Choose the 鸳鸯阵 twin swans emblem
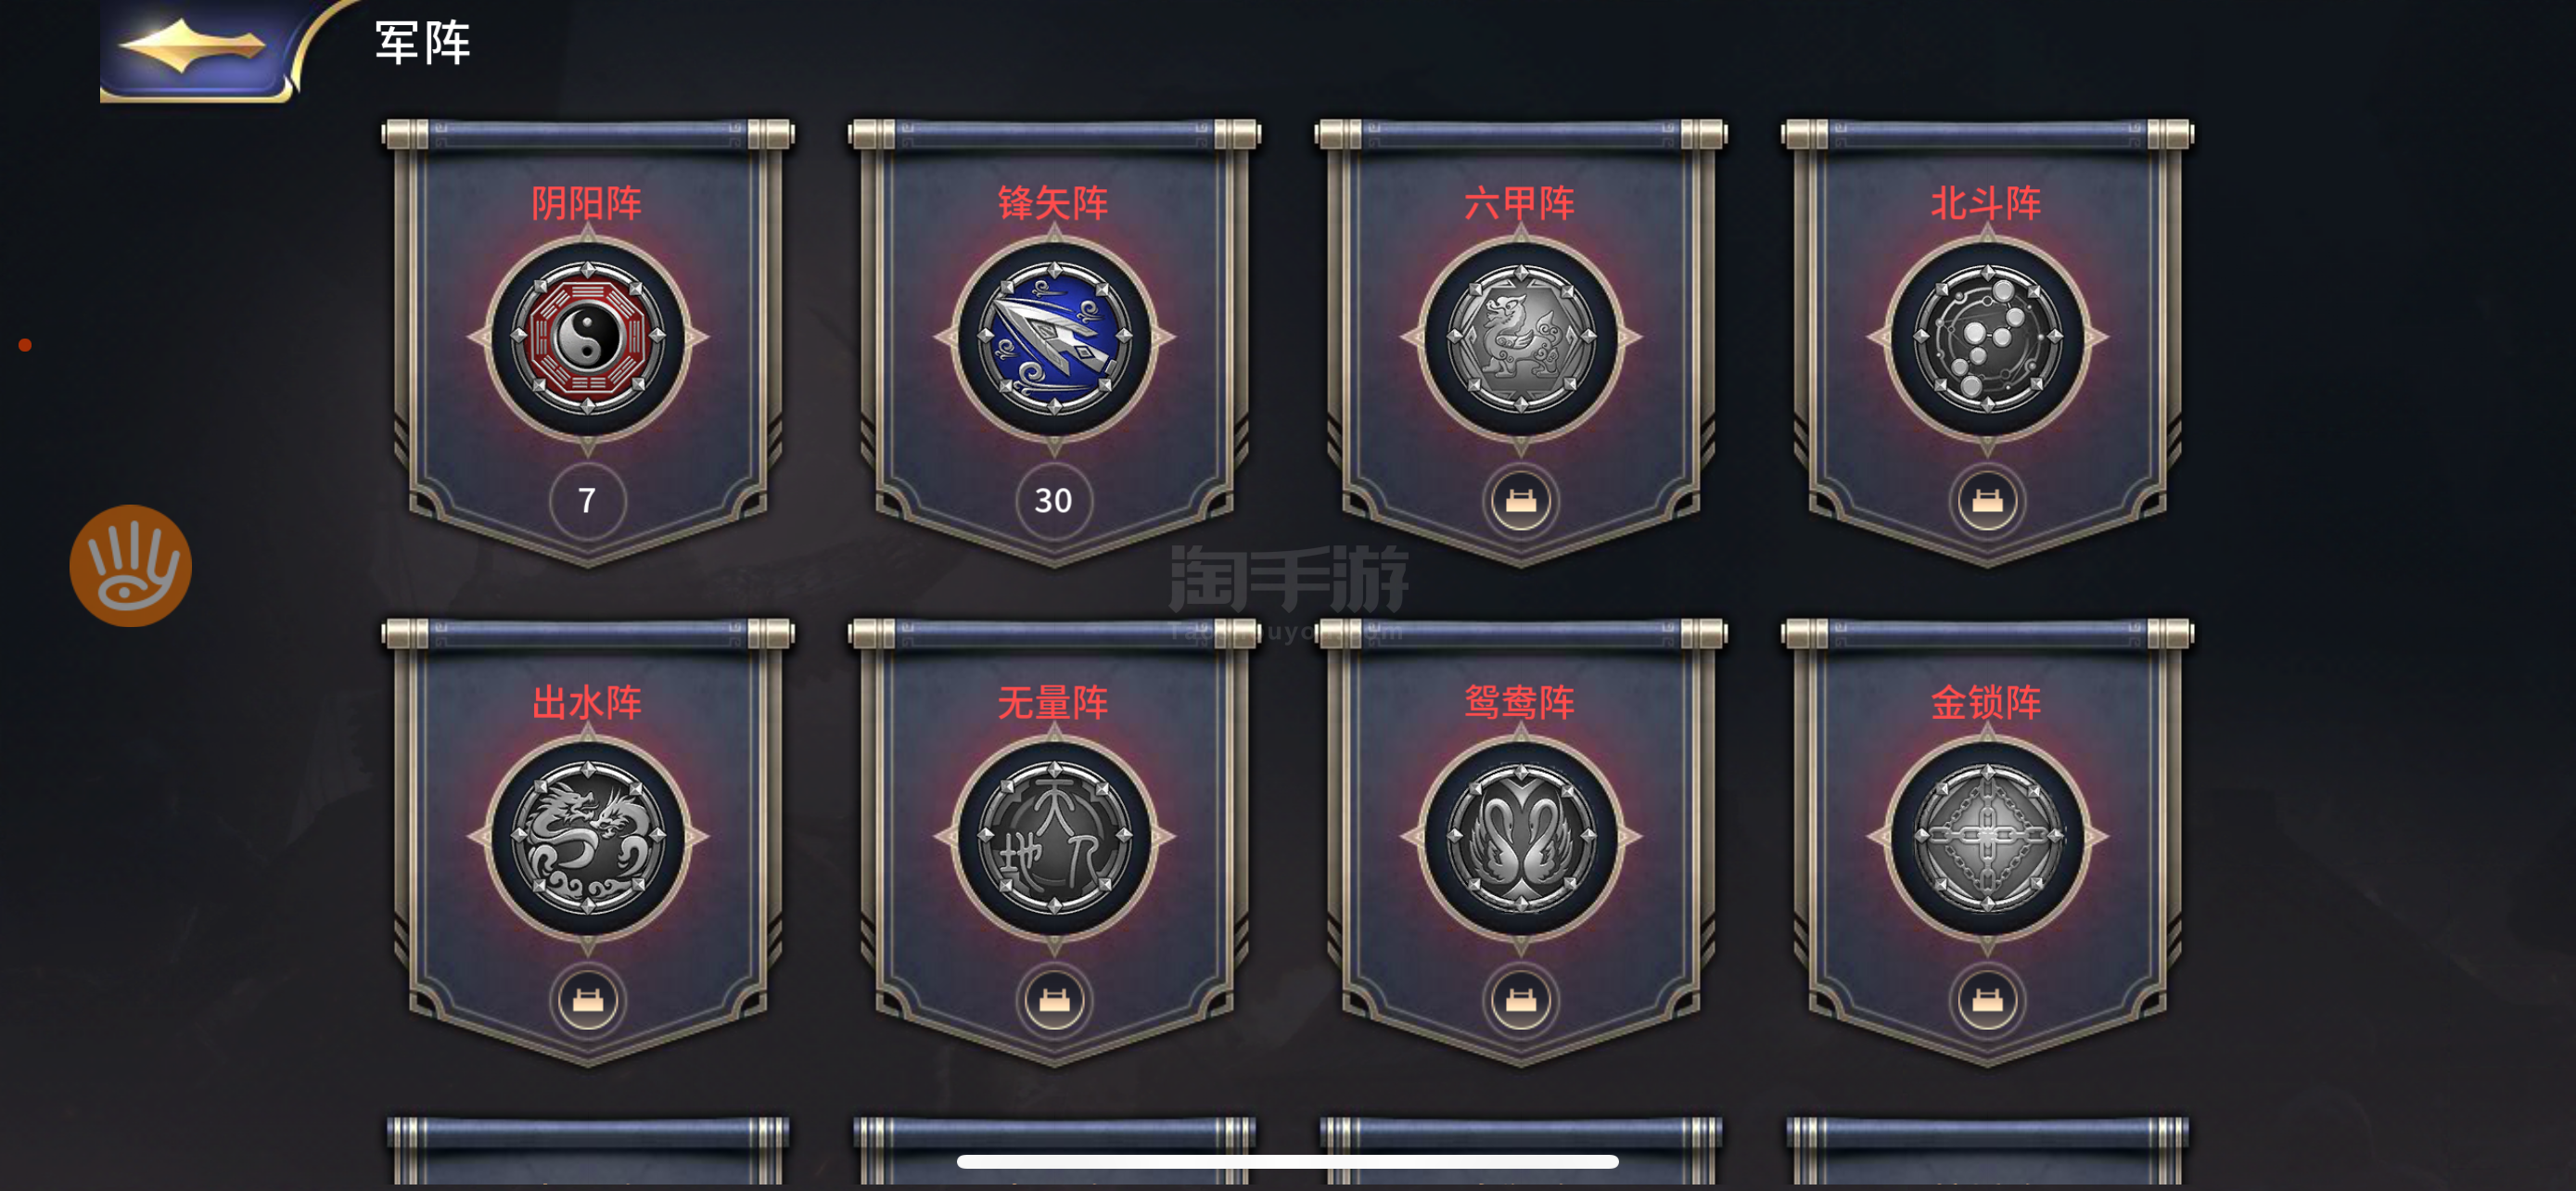This screenshot has height=1191, width=2576. [x=1521, y=836]
